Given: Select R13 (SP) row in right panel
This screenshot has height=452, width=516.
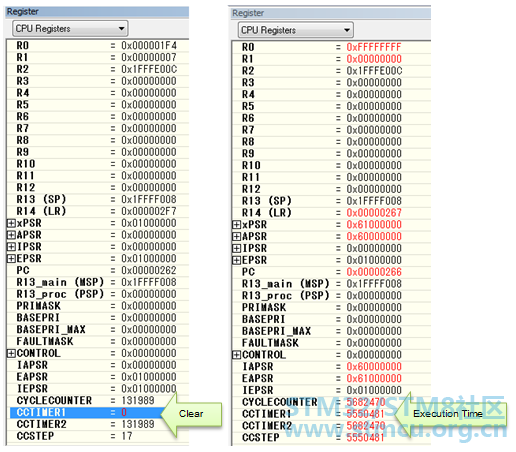Looking at the screenshot, I should (331, 201).
